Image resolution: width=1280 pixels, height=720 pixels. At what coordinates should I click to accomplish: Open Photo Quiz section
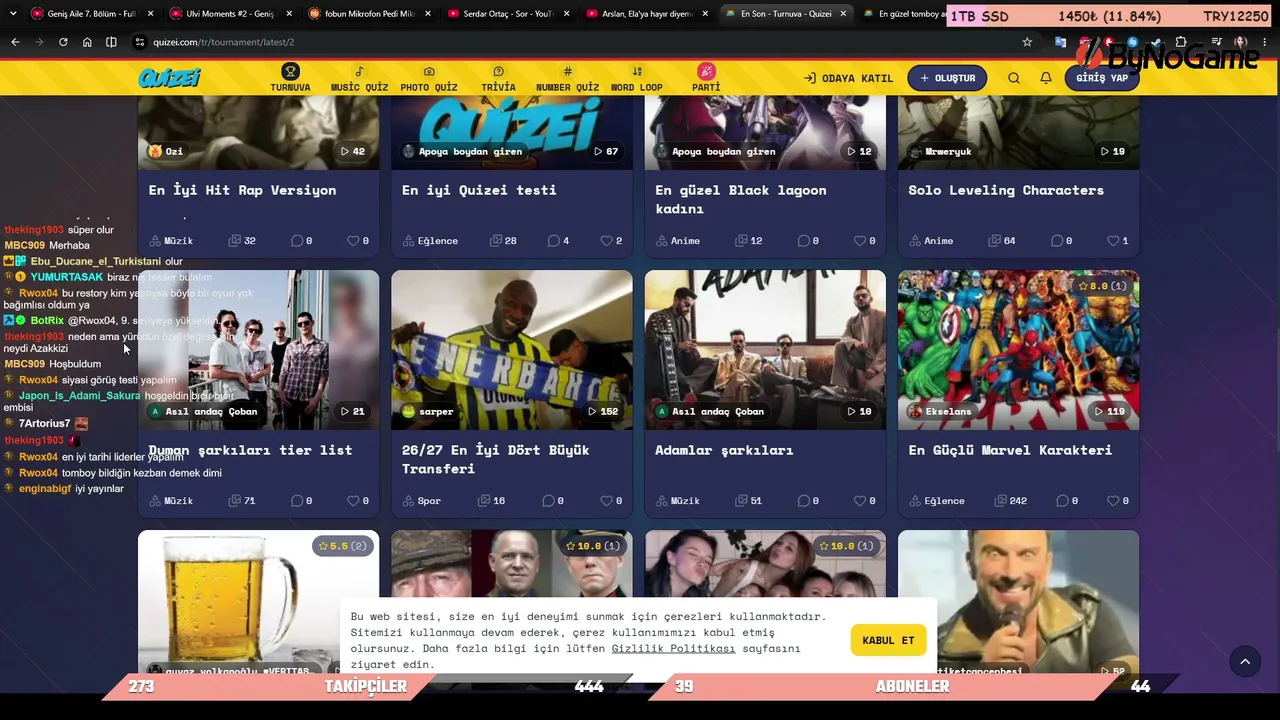429,78
